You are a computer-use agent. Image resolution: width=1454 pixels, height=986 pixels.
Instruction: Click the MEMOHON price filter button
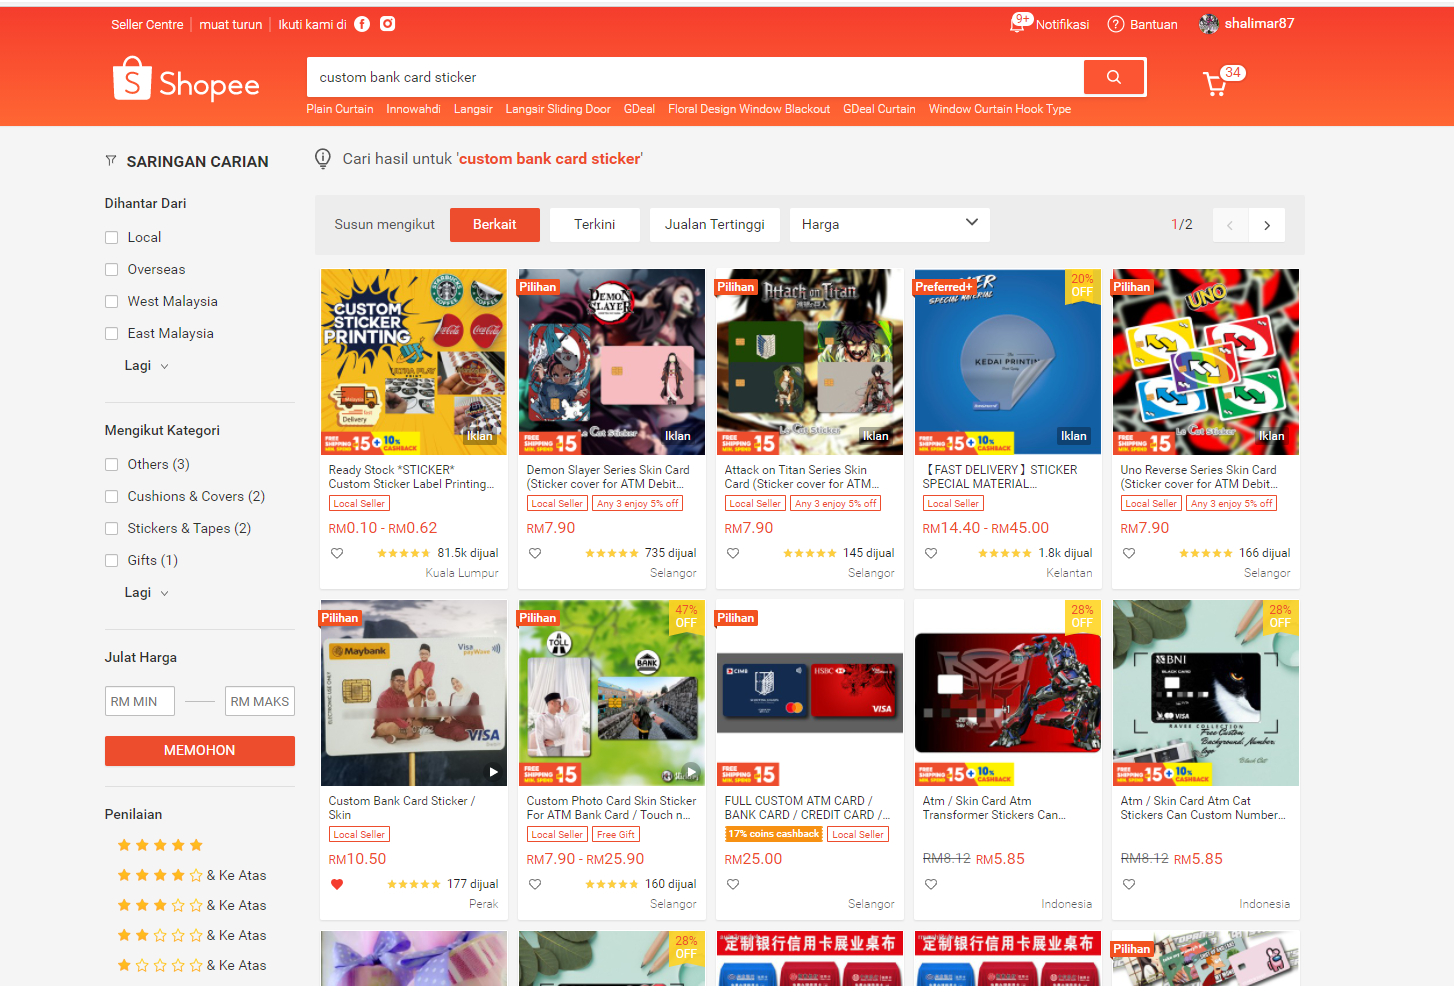coord(199,750)
